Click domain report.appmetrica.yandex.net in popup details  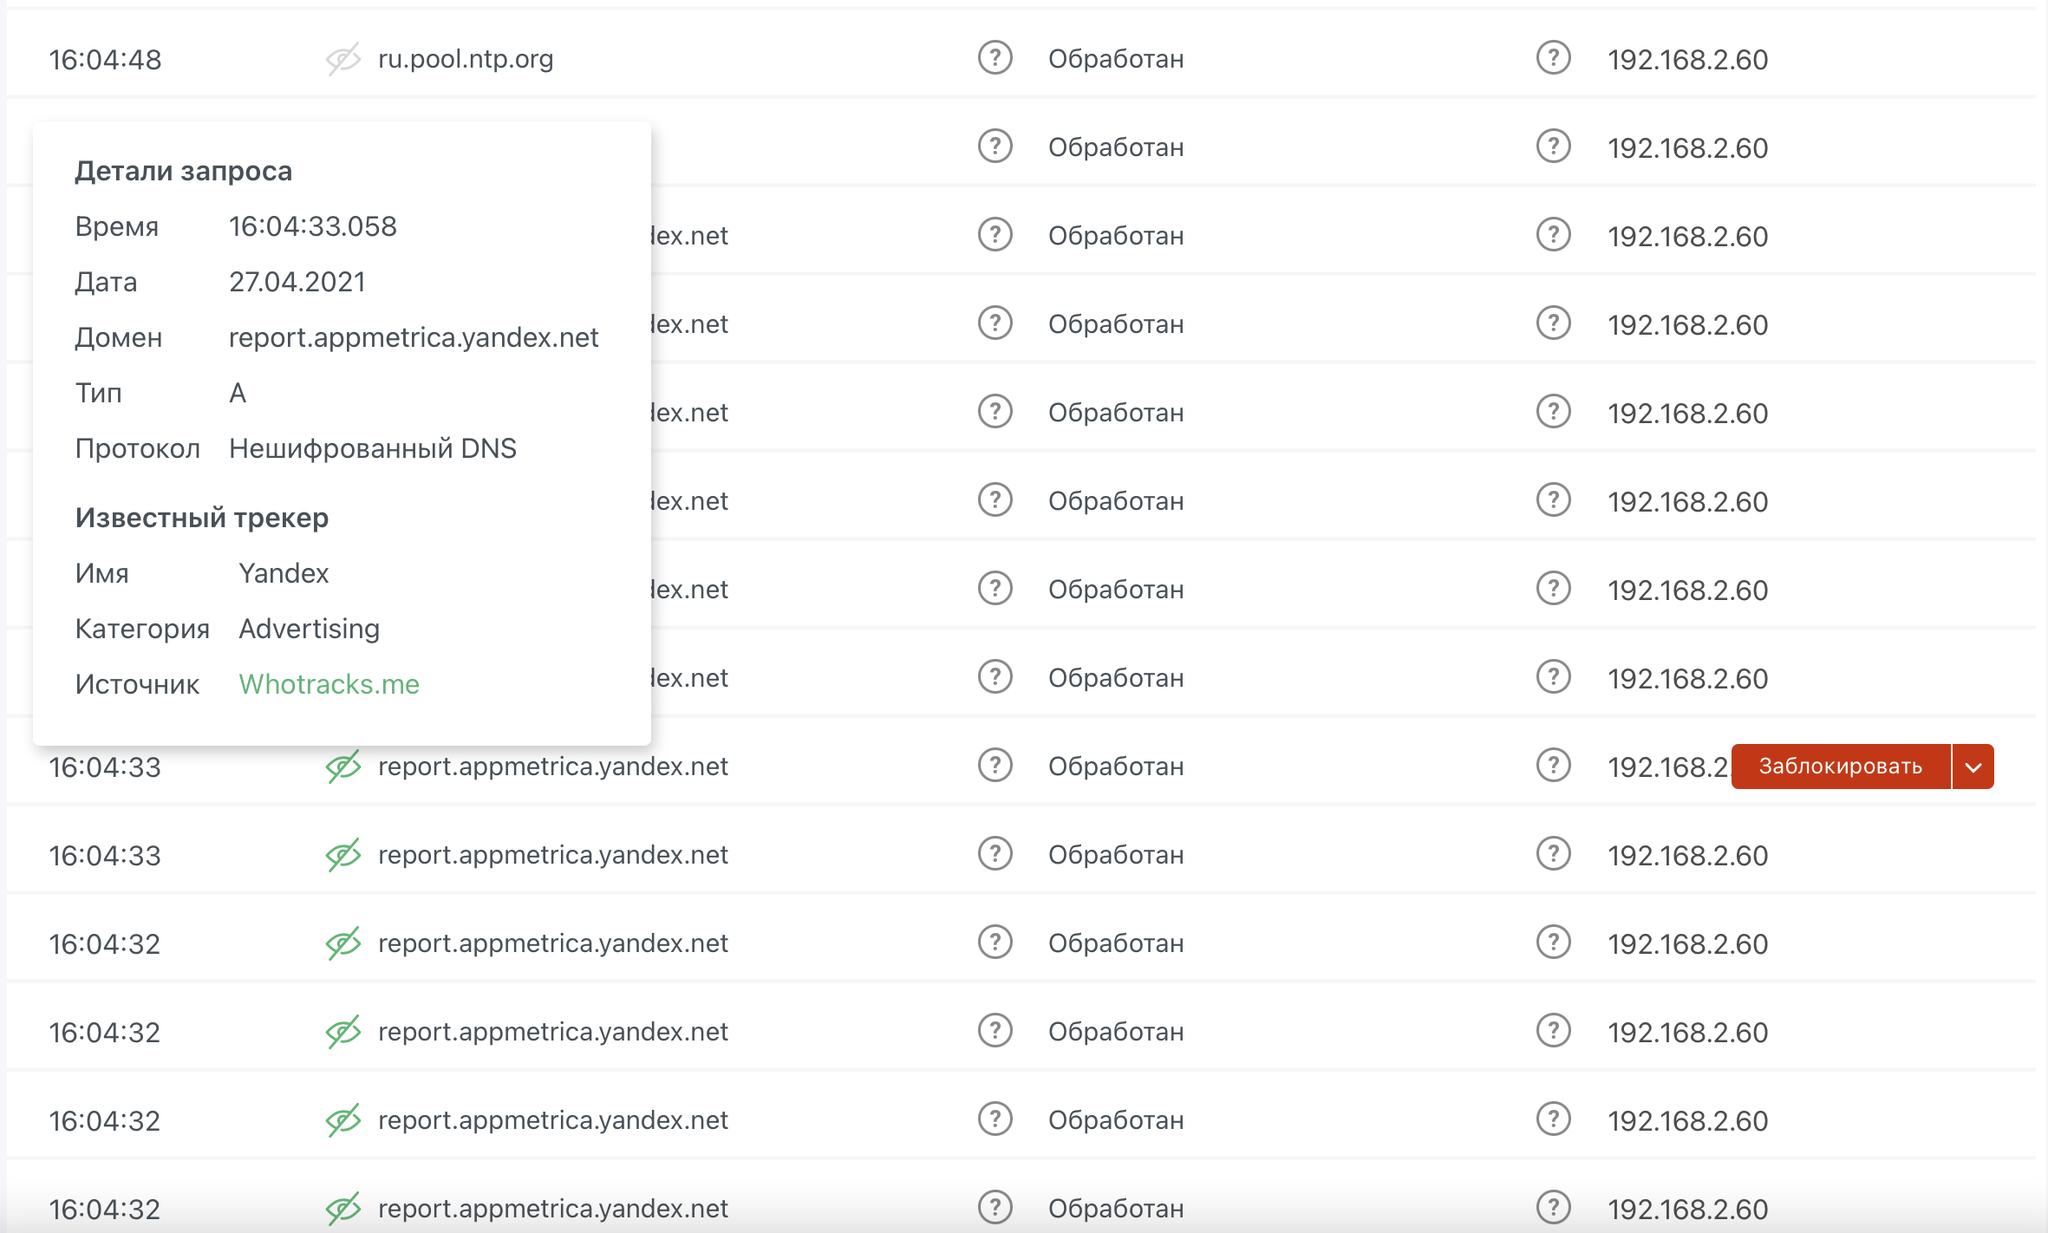click(413, 338)
